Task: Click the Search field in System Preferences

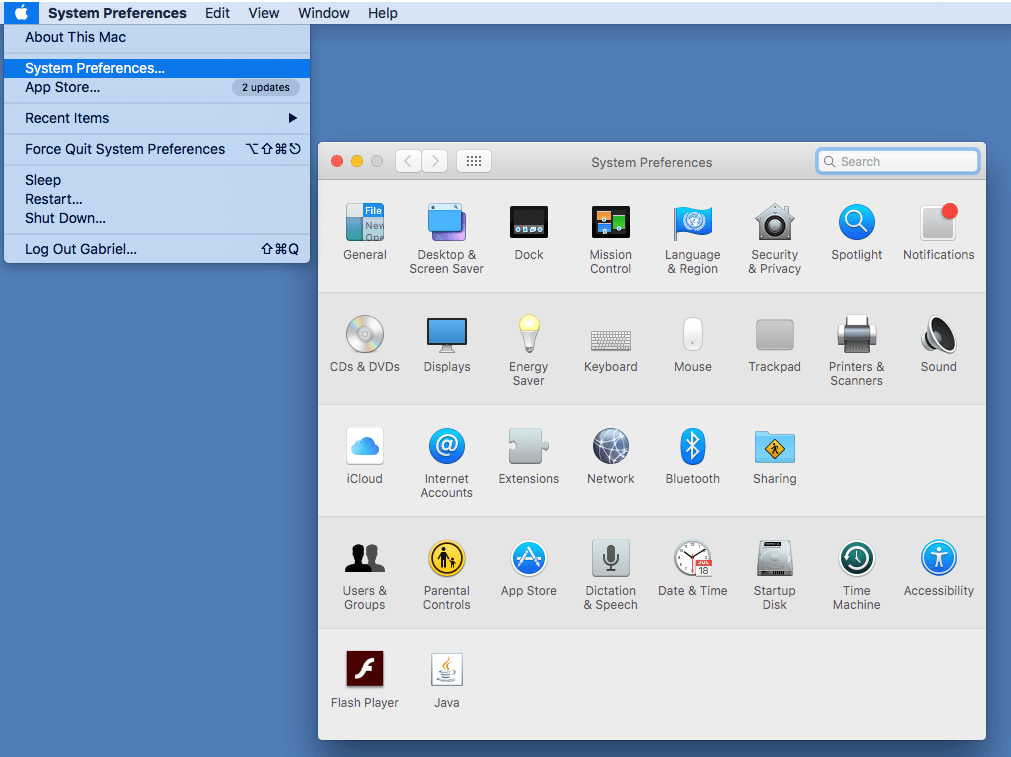Action: click(898, 162)
